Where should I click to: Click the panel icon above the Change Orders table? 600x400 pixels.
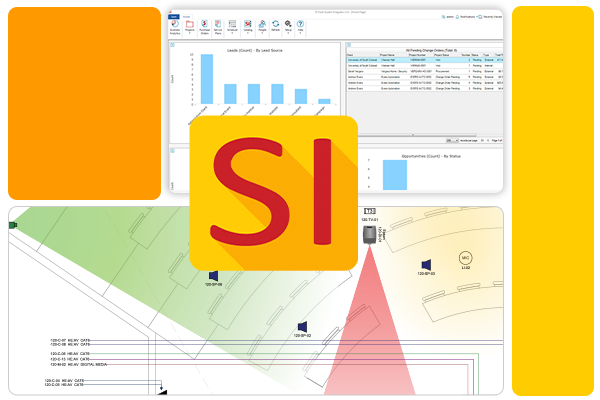[x=349, y=45]
